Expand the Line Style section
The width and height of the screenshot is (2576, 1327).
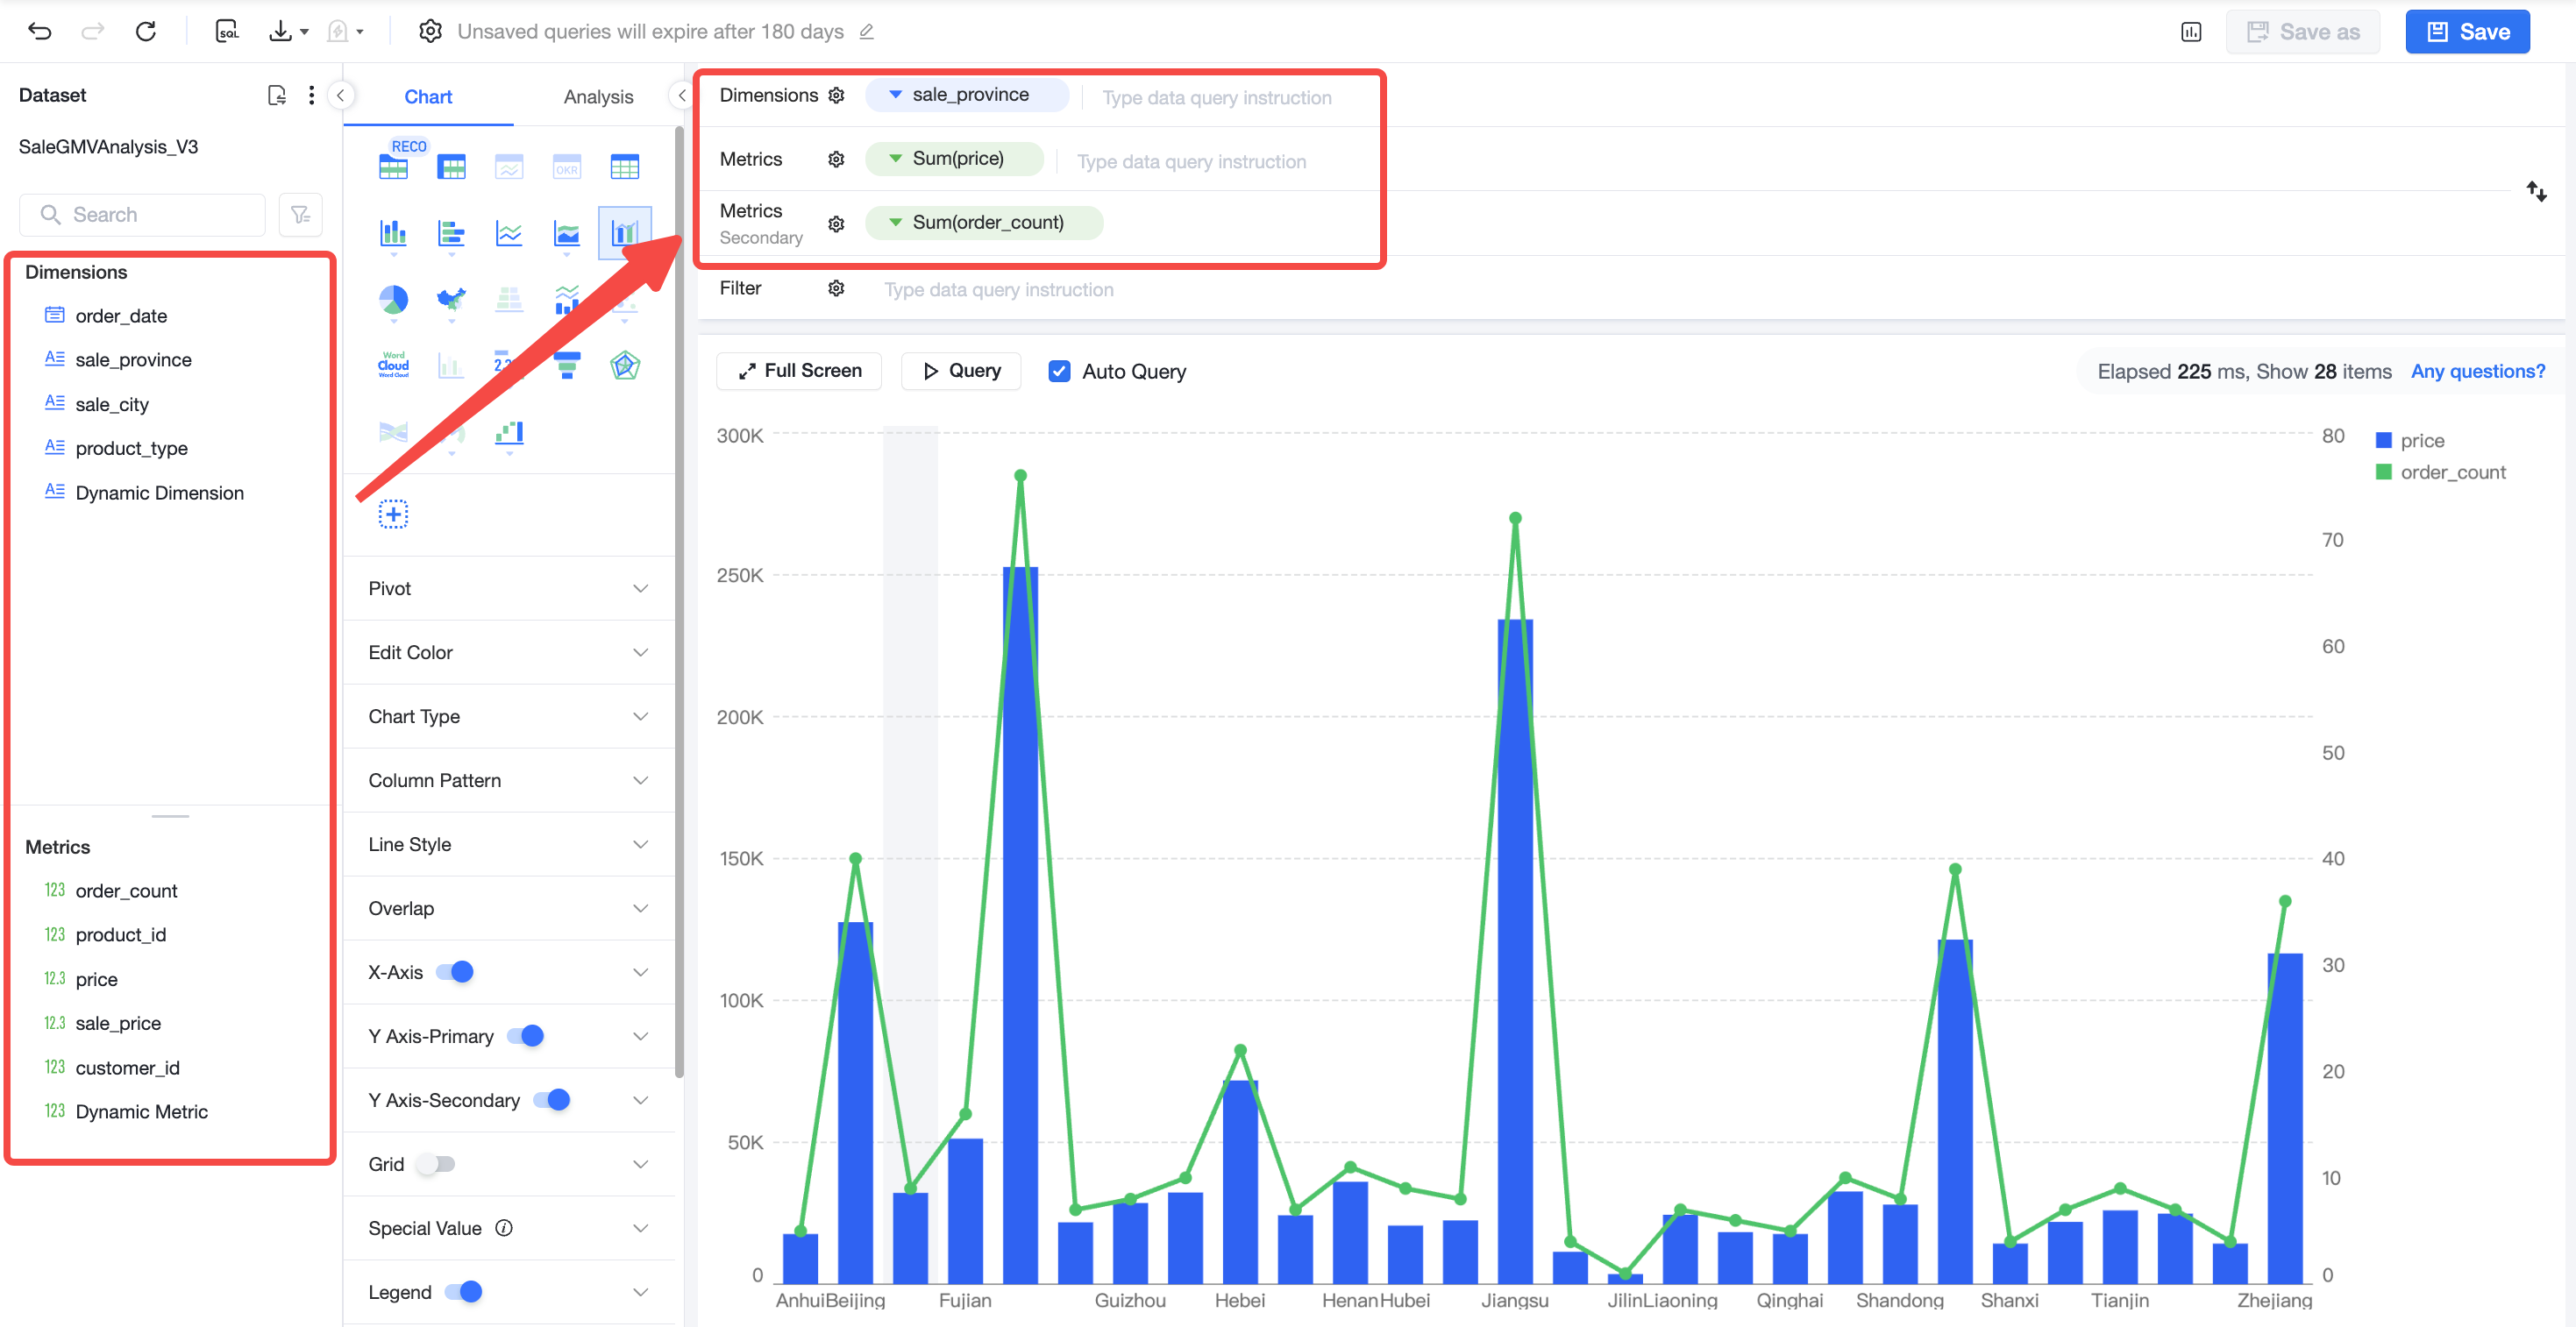pos(508,844)
